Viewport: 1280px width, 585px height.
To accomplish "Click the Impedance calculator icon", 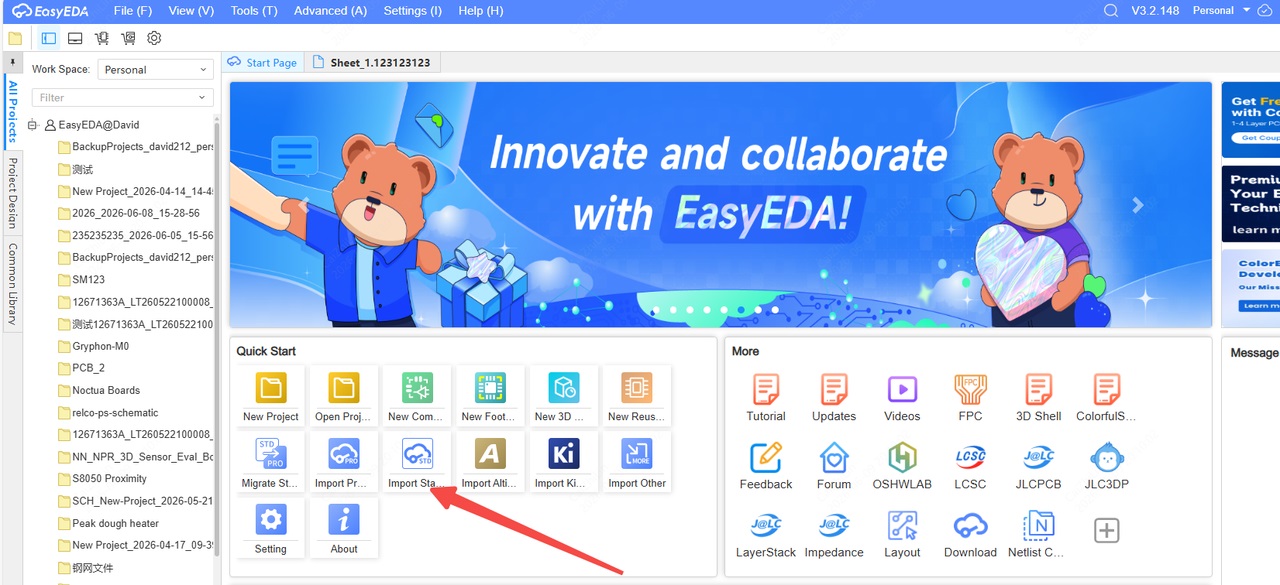I will [834, 534].
